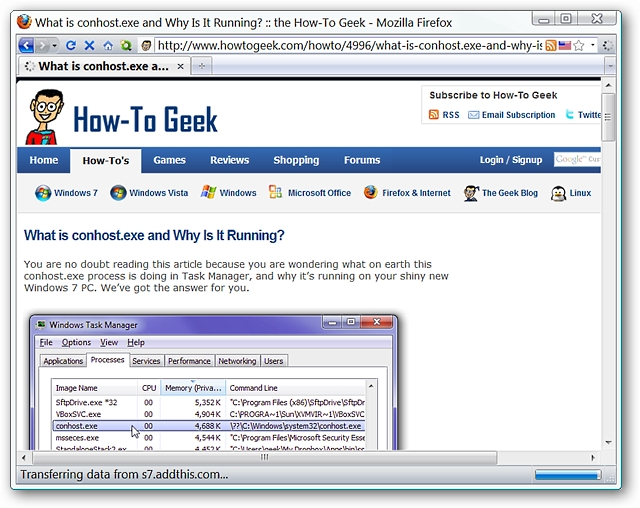This screenshot has height=508, width=640.
Task: Click the horizontal scrollbar thumb
Action: pos(264,457)
